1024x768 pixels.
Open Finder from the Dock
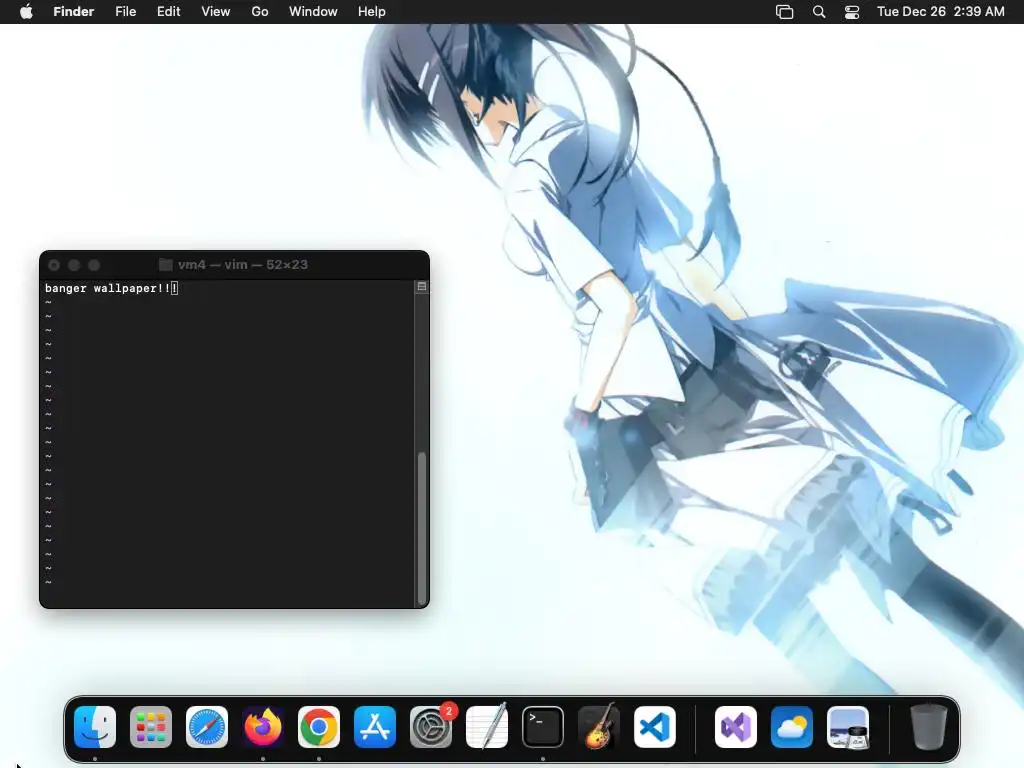click(95, 727)
